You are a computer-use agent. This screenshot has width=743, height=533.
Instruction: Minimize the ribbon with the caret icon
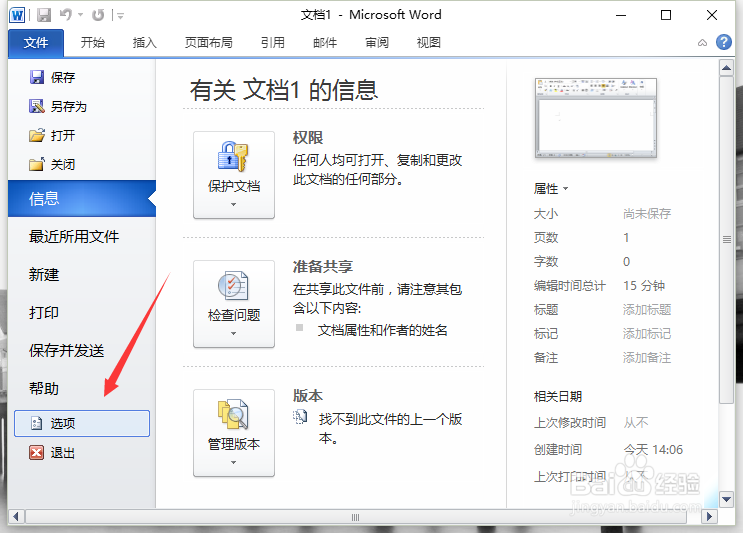pyautogui.click(x=702, y=43)
